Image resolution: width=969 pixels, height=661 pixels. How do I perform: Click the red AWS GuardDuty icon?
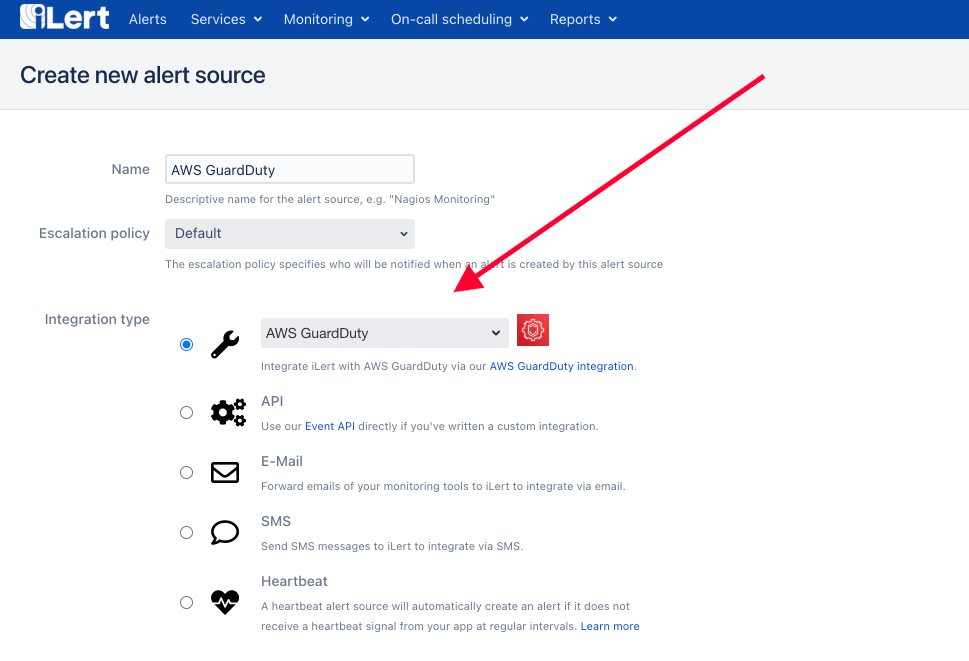533,330
